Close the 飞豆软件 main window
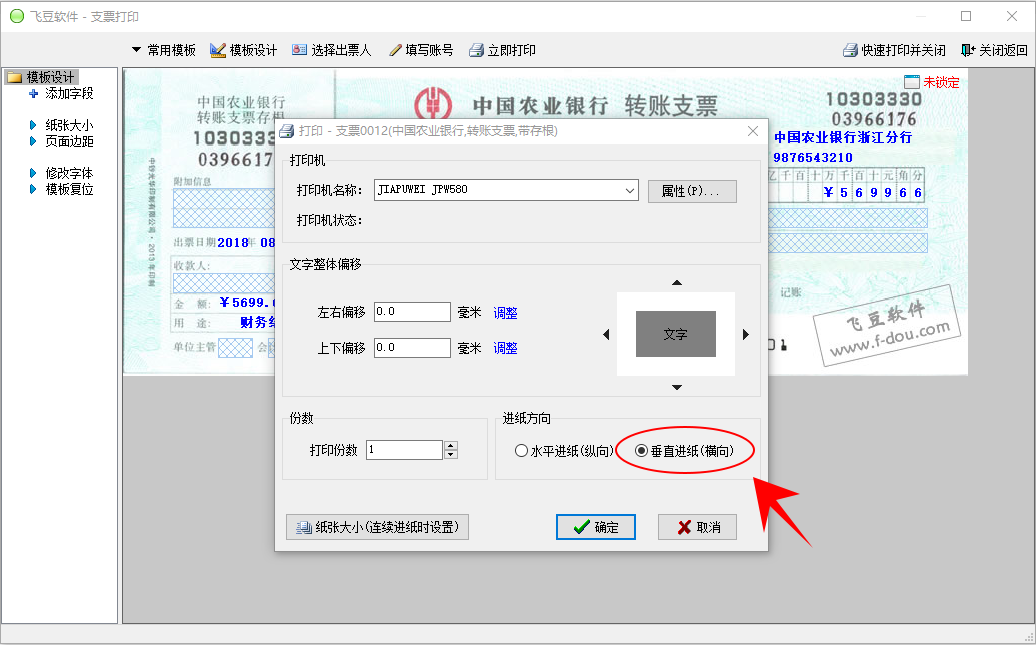Image resolution: width=1036 pixels, height=645 pixels. click(x=1012, y=17)
